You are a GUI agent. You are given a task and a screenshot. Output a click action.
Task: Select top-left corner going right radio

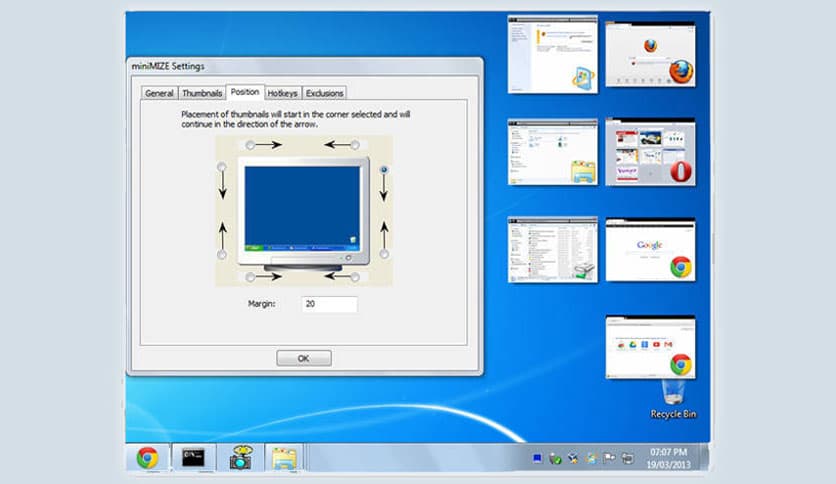pyautogui.click(x=250, y=144)
